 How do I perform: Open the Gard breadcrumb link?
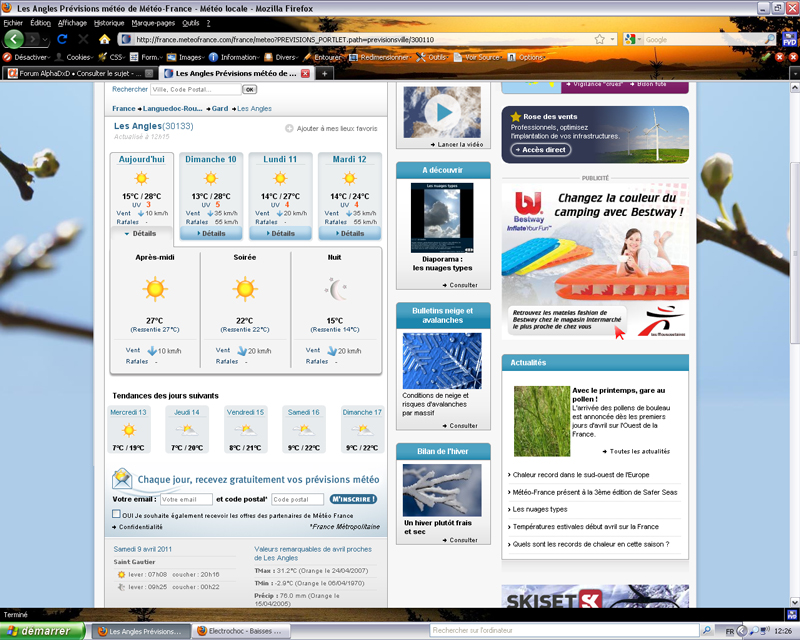(220, 109)
